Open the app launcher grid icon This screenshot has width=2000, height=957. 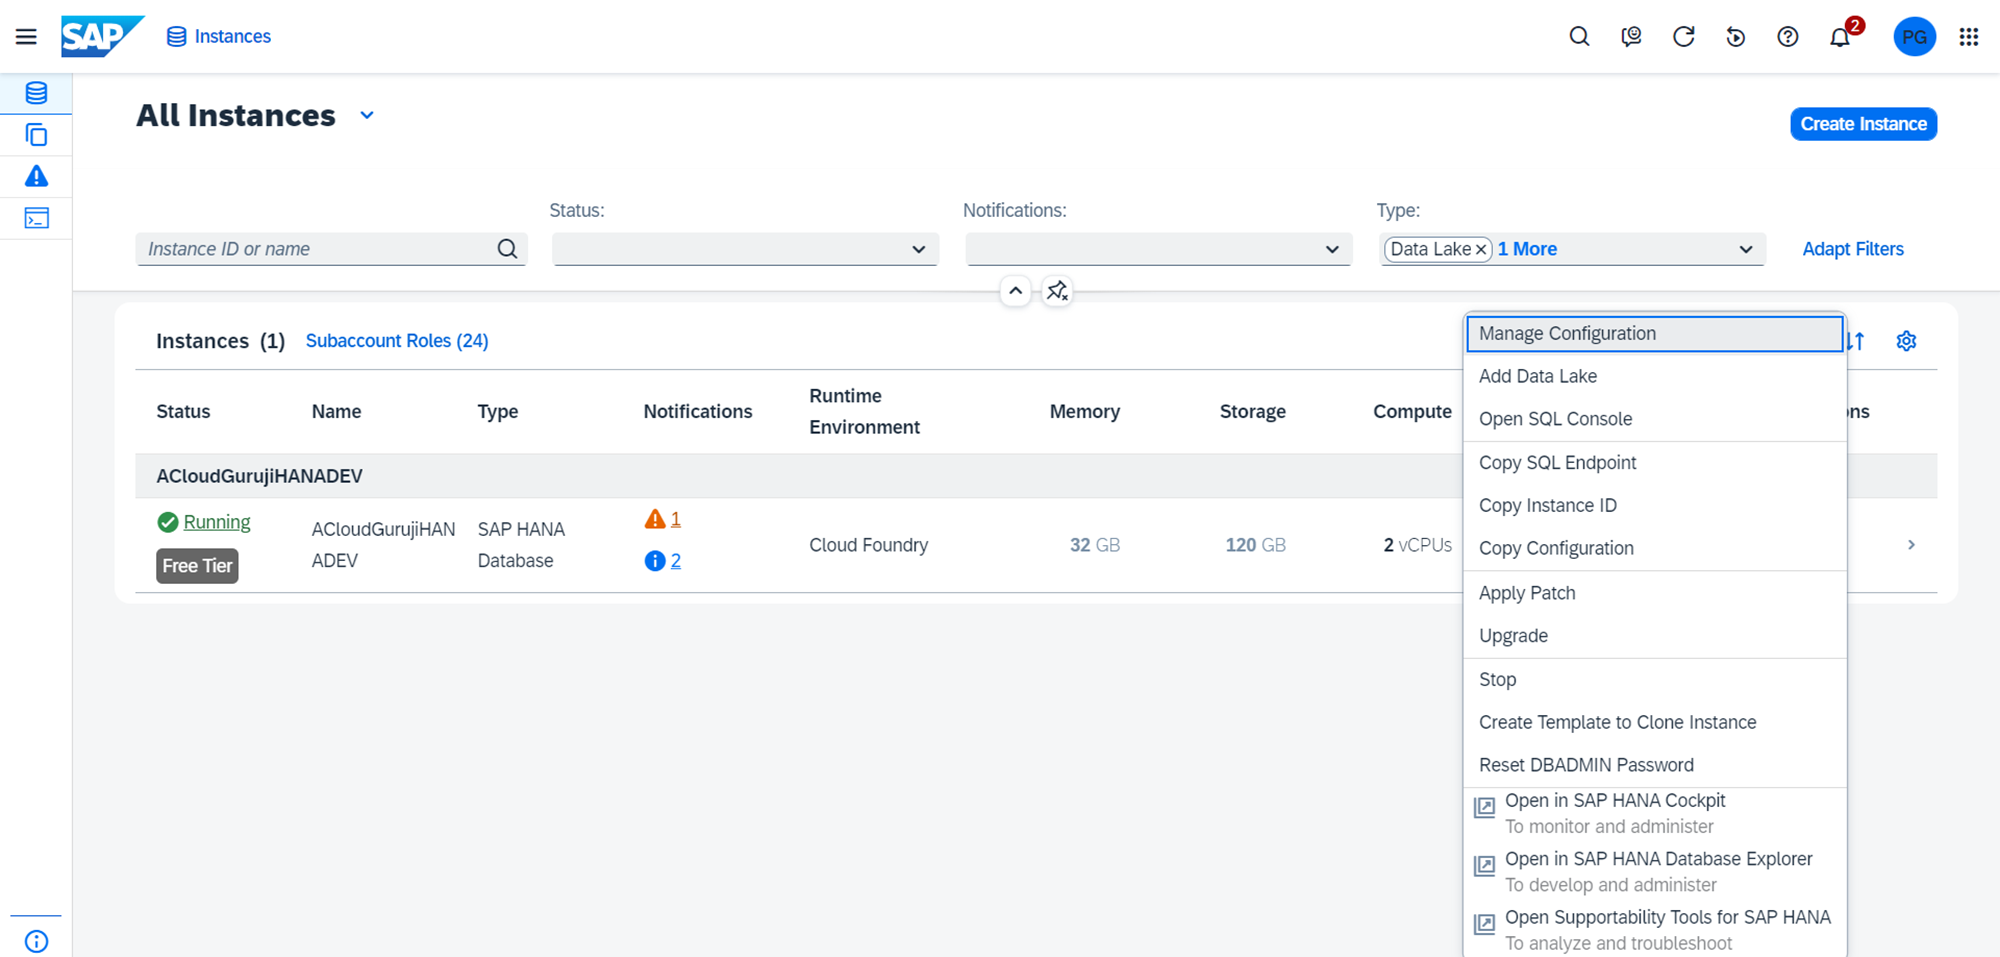pos(1968,37)
